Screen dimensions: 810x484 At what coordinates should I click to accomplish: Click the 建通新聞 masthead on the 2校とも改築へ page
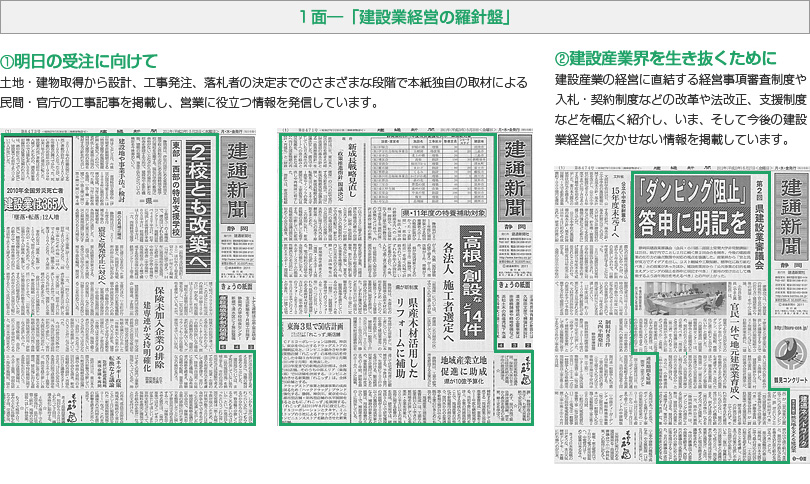pos(237,181)
